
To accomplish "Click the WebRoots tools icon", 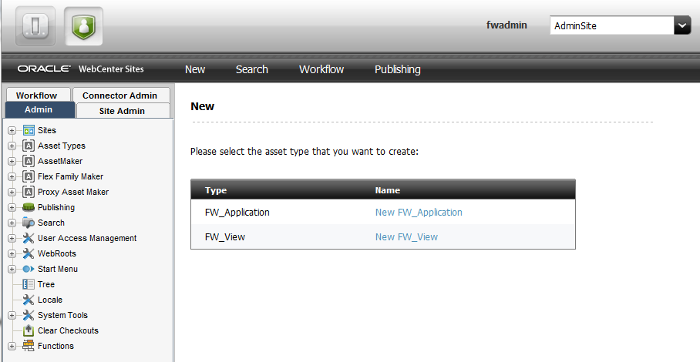I will [x=29, y=254].
